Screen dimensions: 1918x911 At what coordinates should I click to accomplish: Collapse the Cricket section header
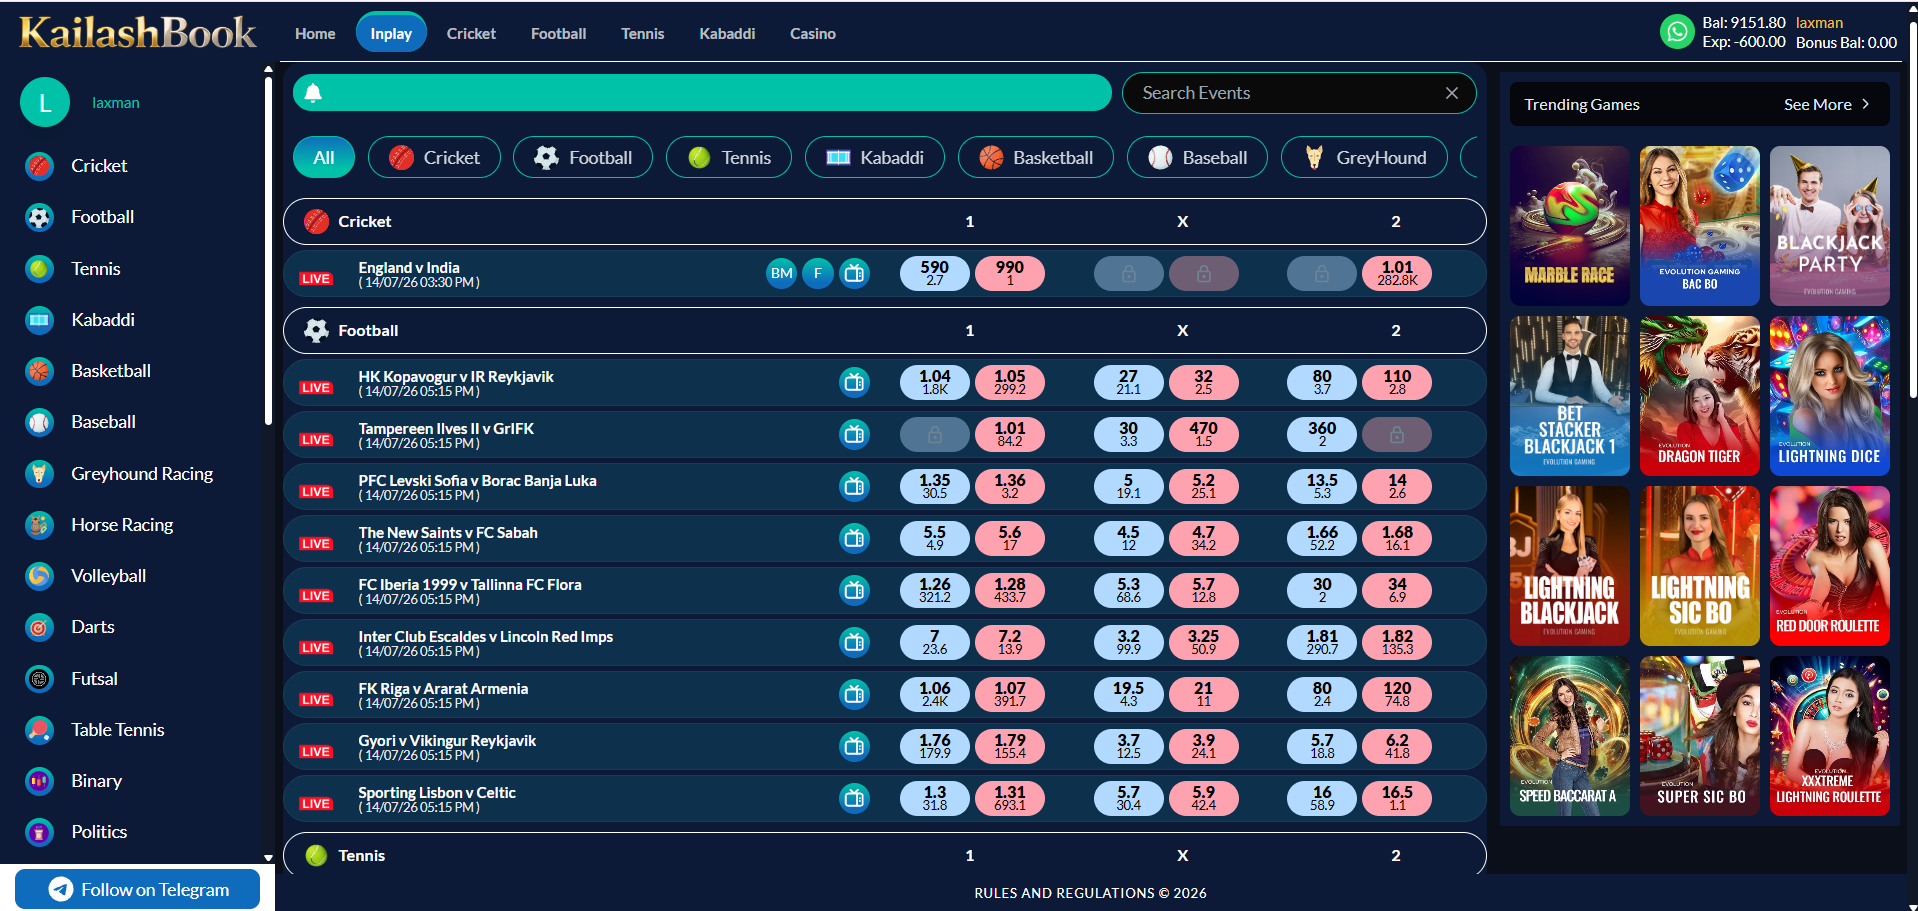(x=885, y=221)
